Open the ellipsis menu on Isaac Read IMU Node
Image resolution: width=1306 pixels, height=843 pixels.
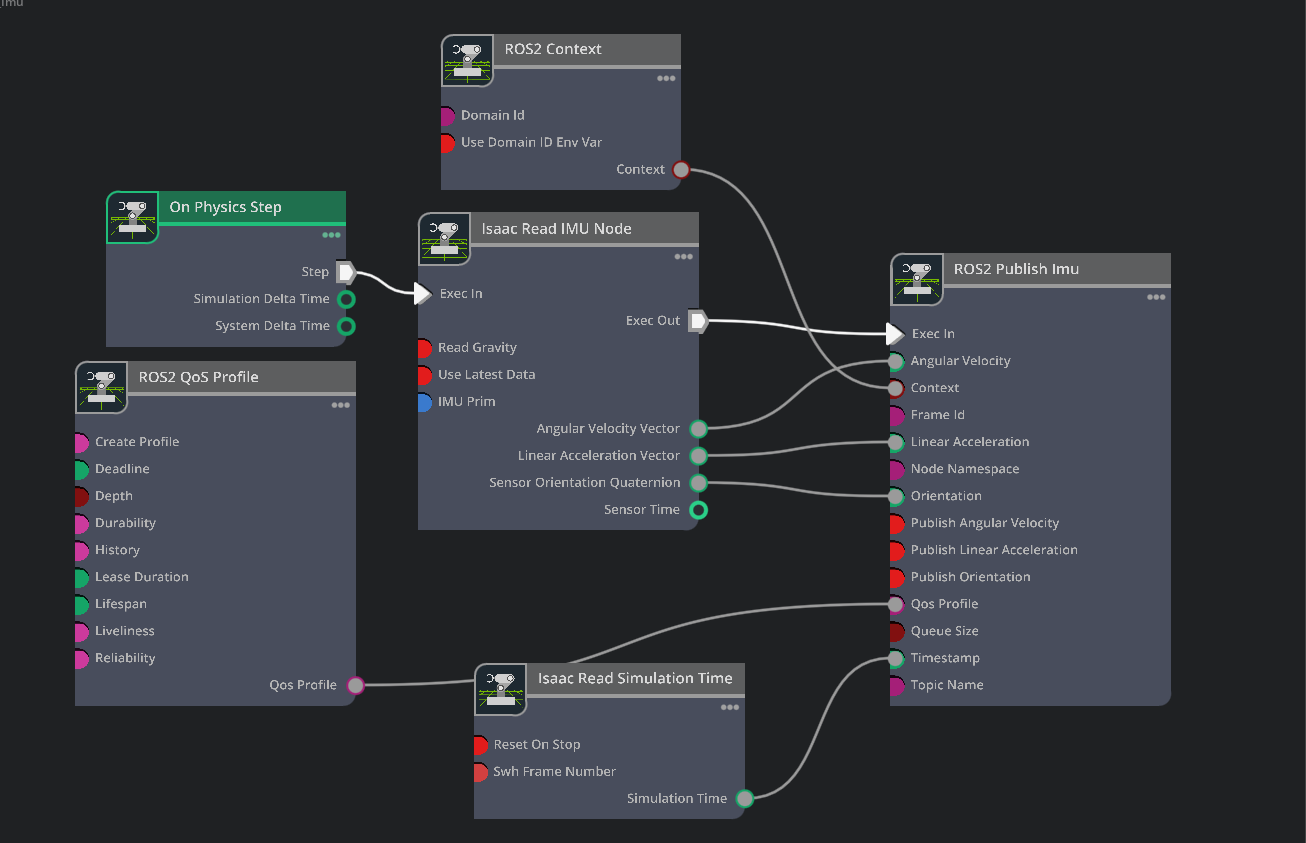click(684, 256)
